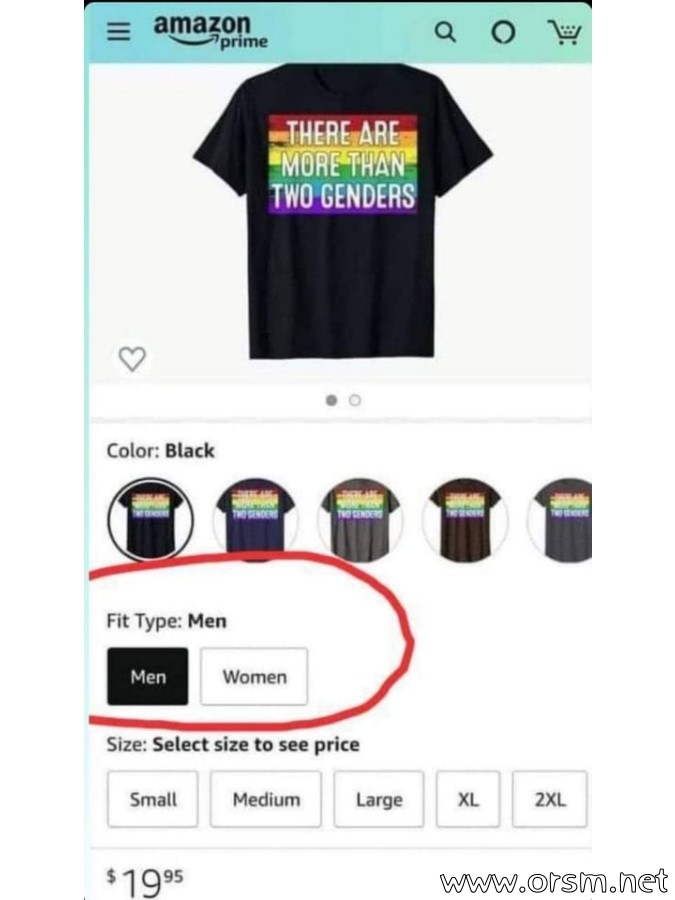Choose size Medium
This screenshot has width=675, height=900.
pos(266,799)
